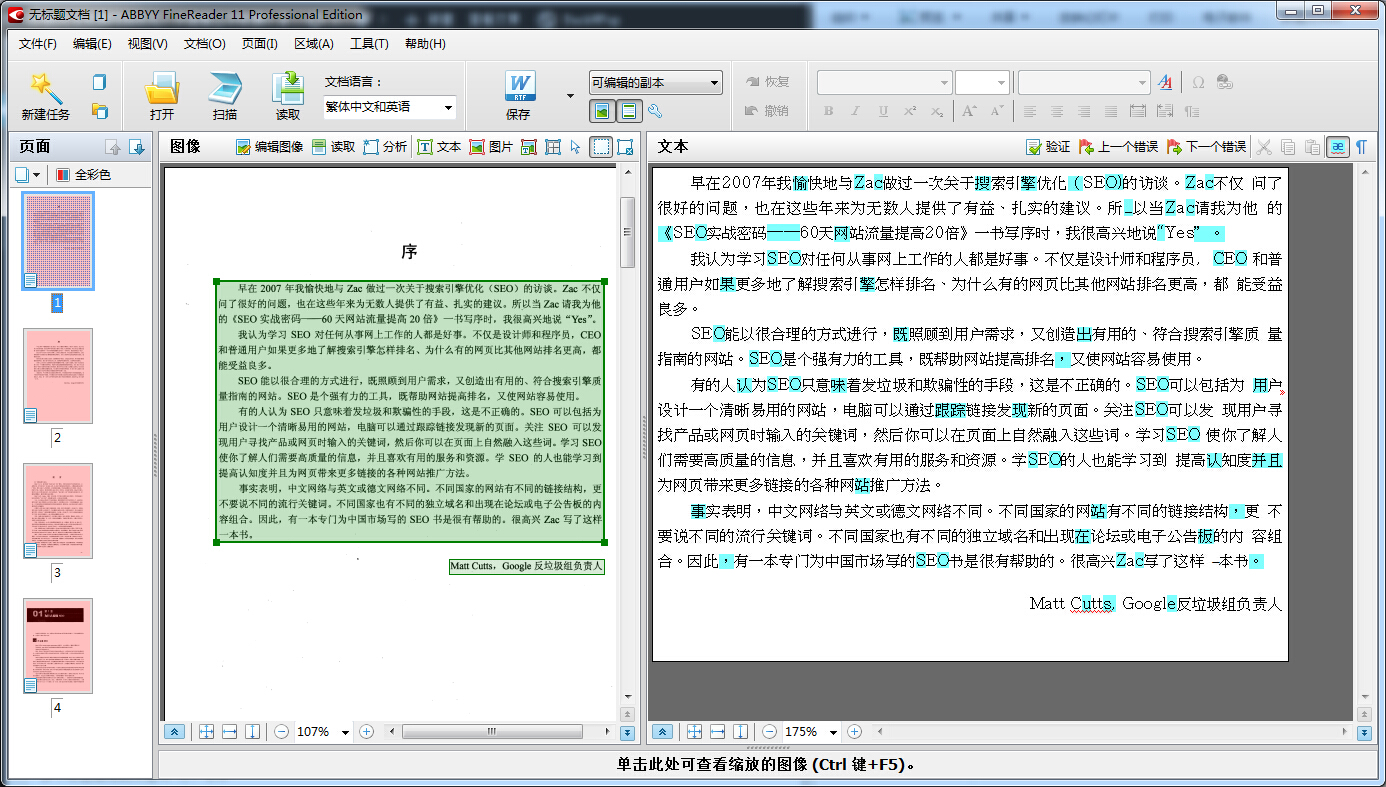Toggle the Text pane collapse double-arrow button
This screenshot has height=787, width=1386.
pos(662,732)
